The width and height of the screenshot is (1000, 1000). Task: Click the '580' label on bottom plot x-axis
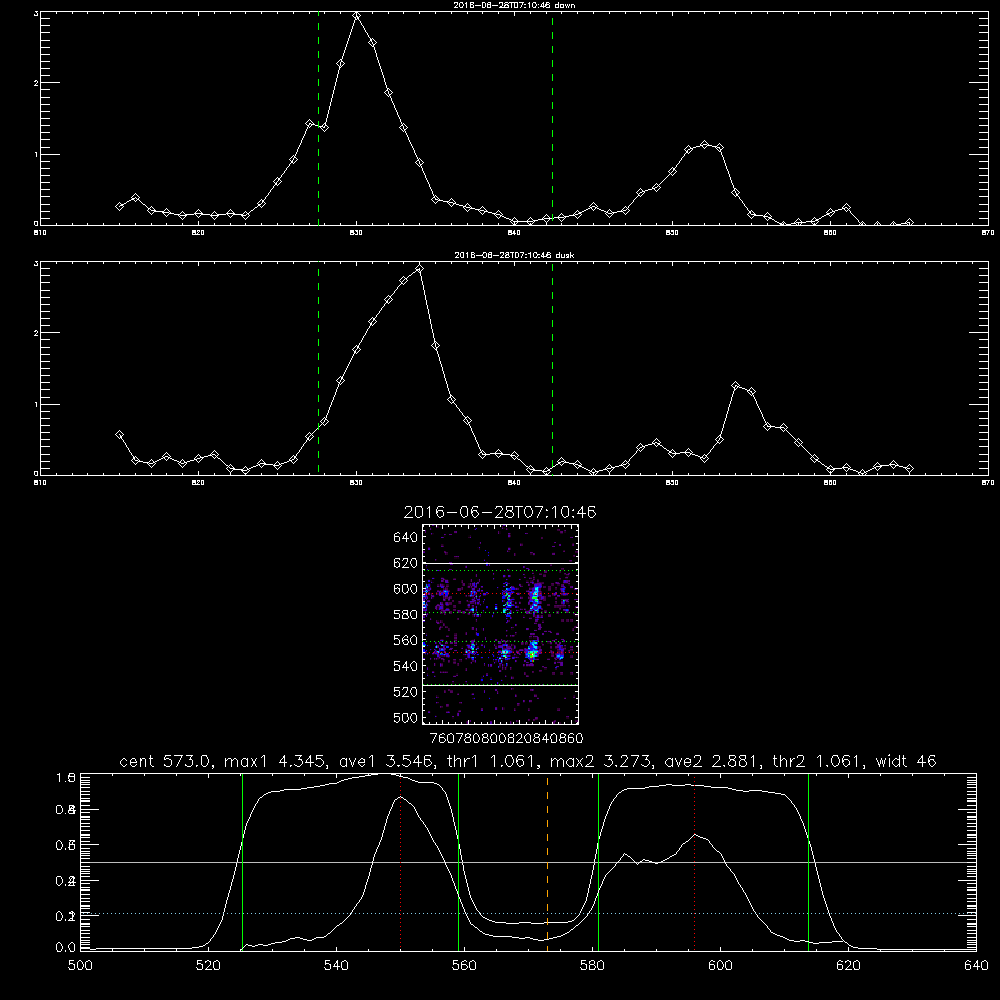pos(592,966)
